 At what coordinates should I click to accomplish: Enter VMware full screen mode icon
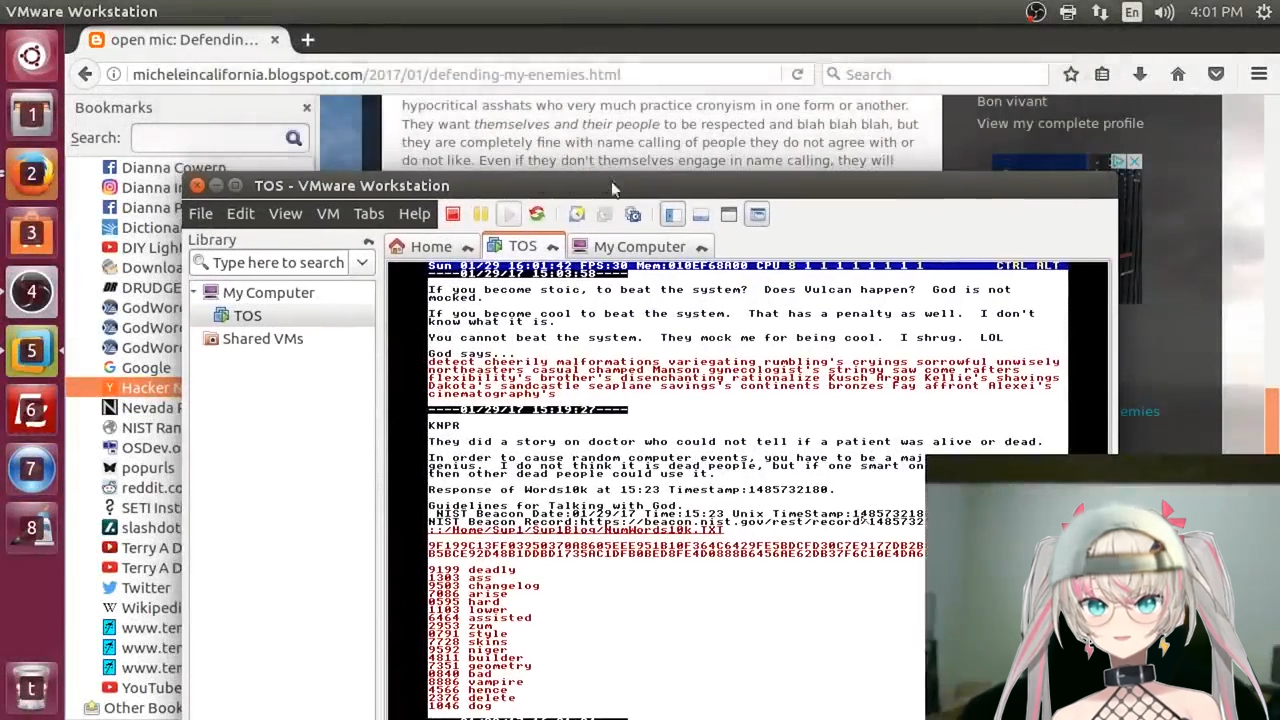pos(728,214)
